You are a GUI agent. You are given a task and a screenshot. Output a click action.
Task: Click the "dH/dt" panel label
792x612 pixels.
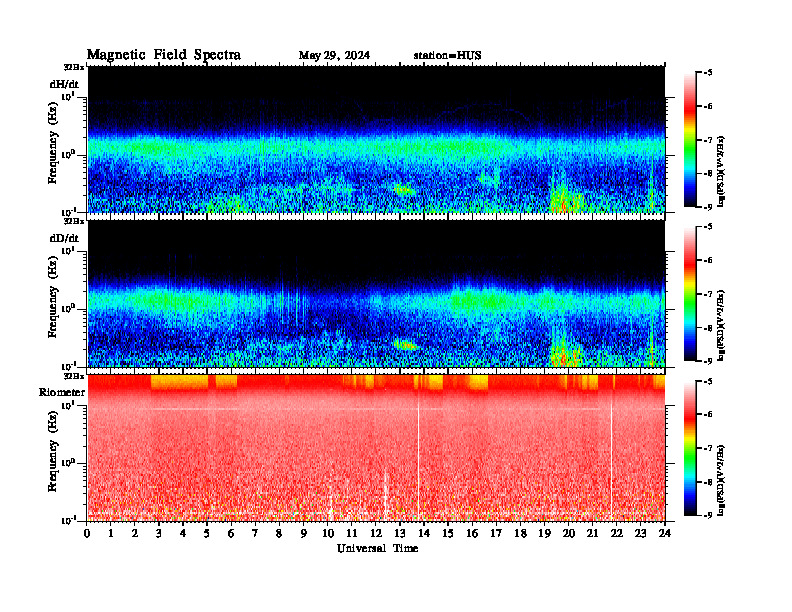coord(64,84)
